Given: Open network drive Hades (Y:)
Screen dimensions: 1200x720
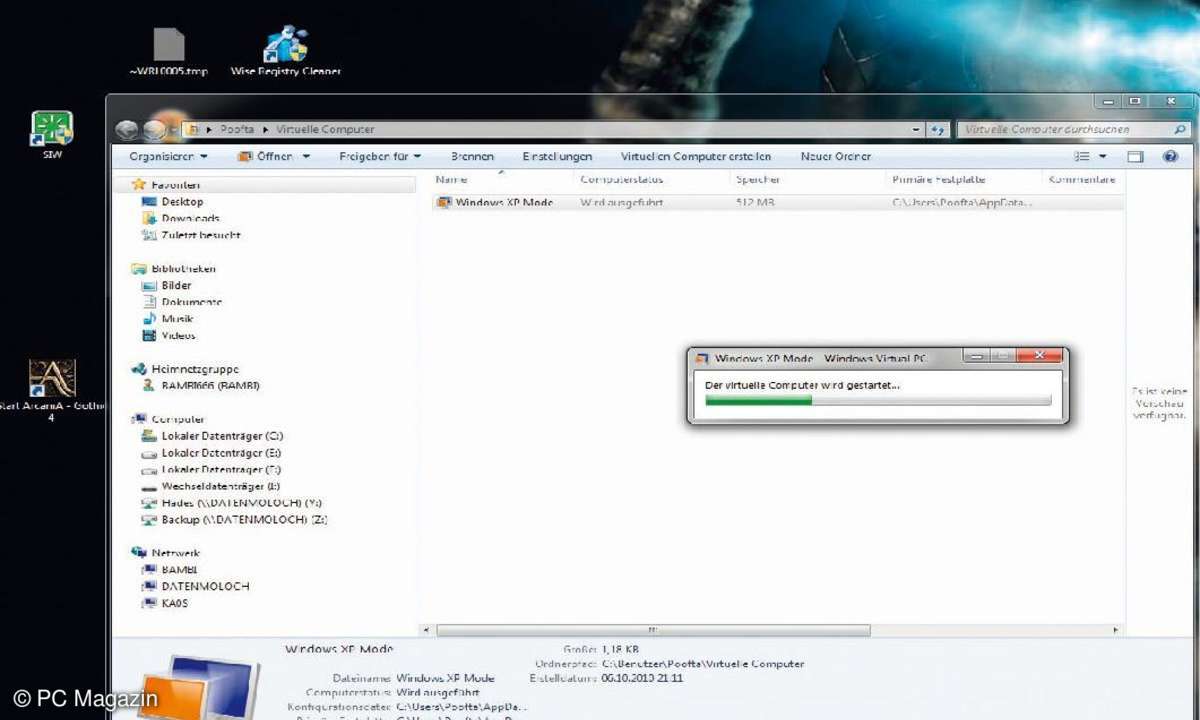Looking at the screenshot, I should (x=232, y=503).
